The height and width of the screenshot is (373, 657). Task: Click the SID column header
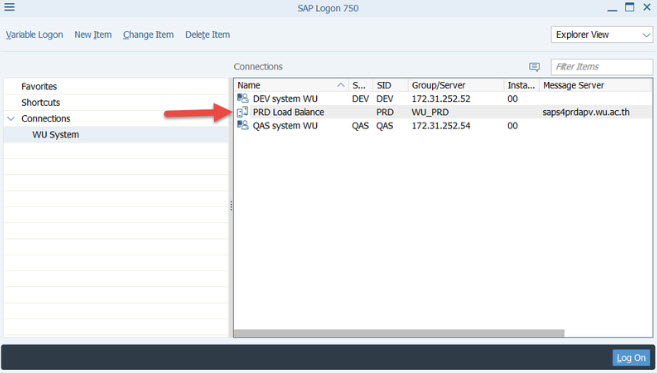point(384,85)
